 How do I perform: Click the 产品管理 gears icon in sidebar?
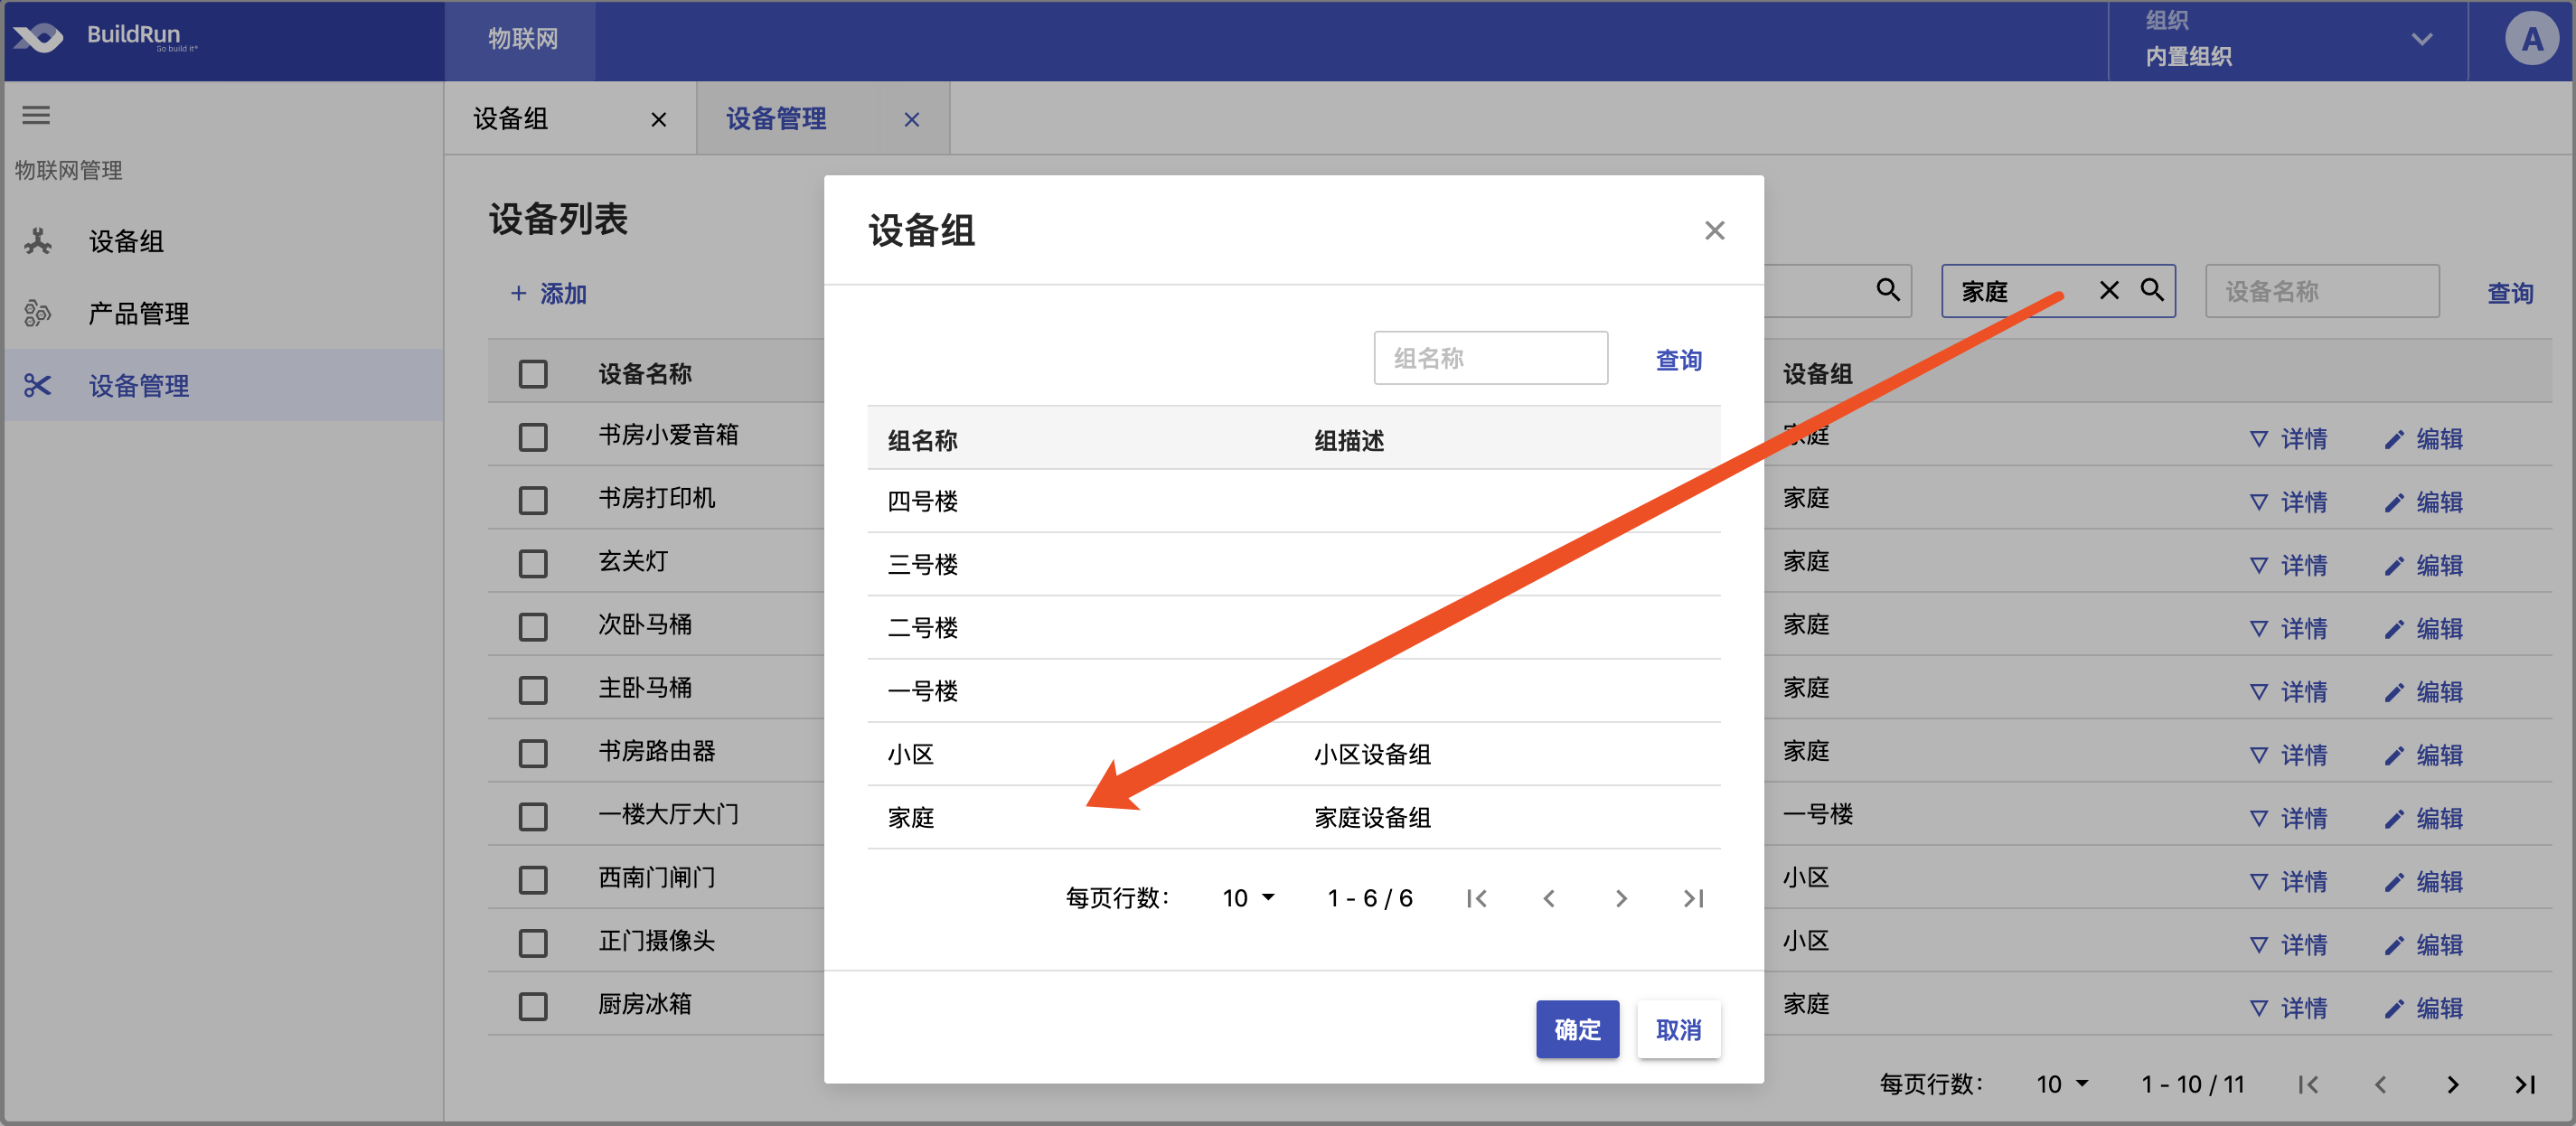coord(37,314)
